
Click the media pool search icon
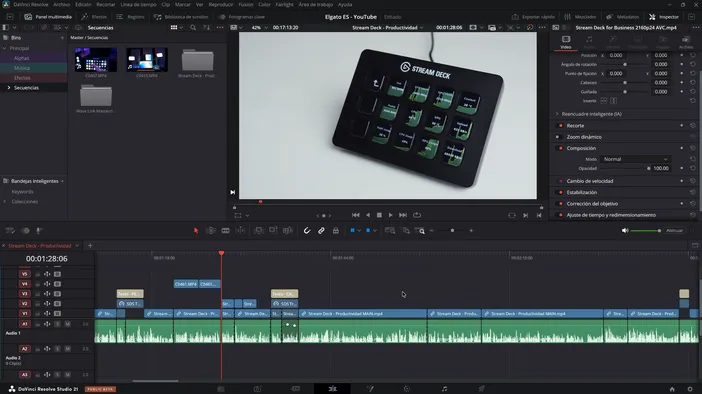click(x=193, y=27)
